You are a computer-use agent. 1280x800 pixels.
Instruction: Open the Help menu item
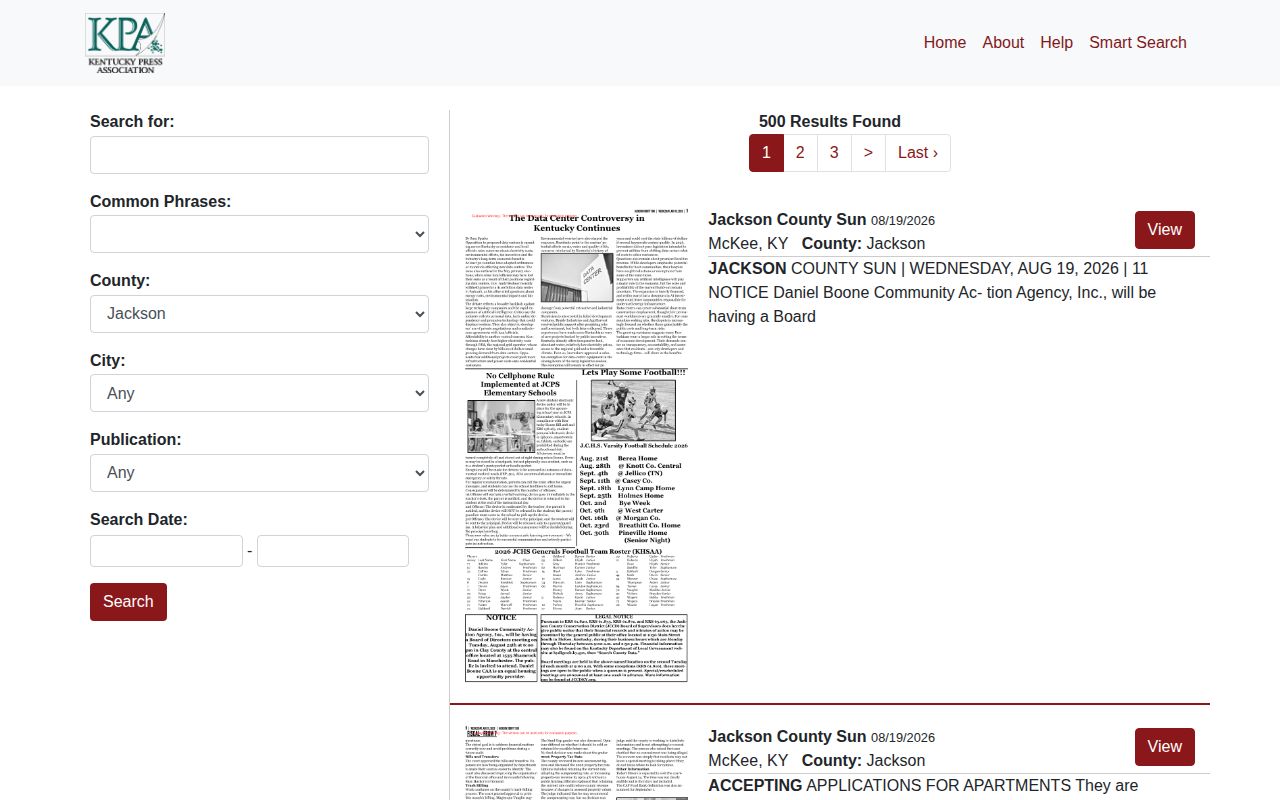click(x=1056, y=42)
